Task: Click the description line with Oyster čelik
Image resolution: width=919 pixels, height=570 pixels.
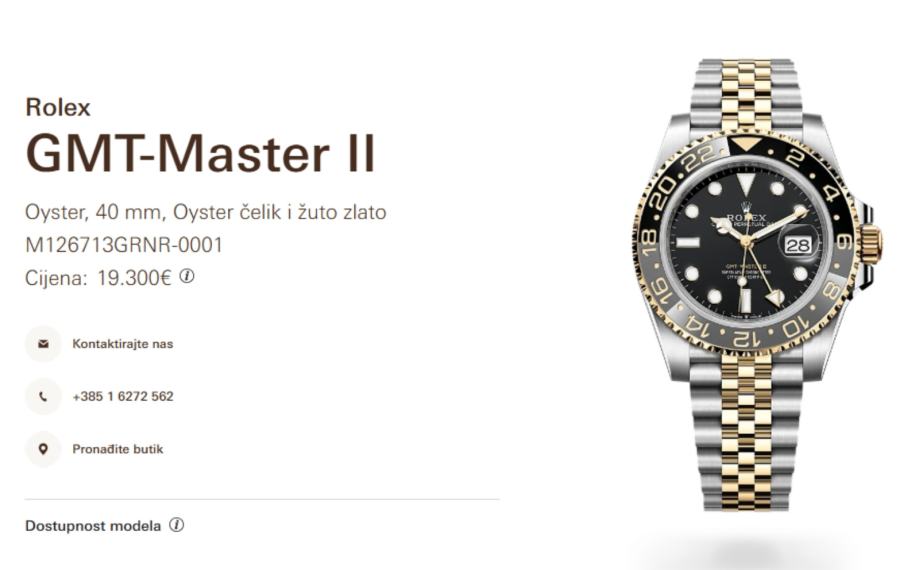Action: [205, 212]
